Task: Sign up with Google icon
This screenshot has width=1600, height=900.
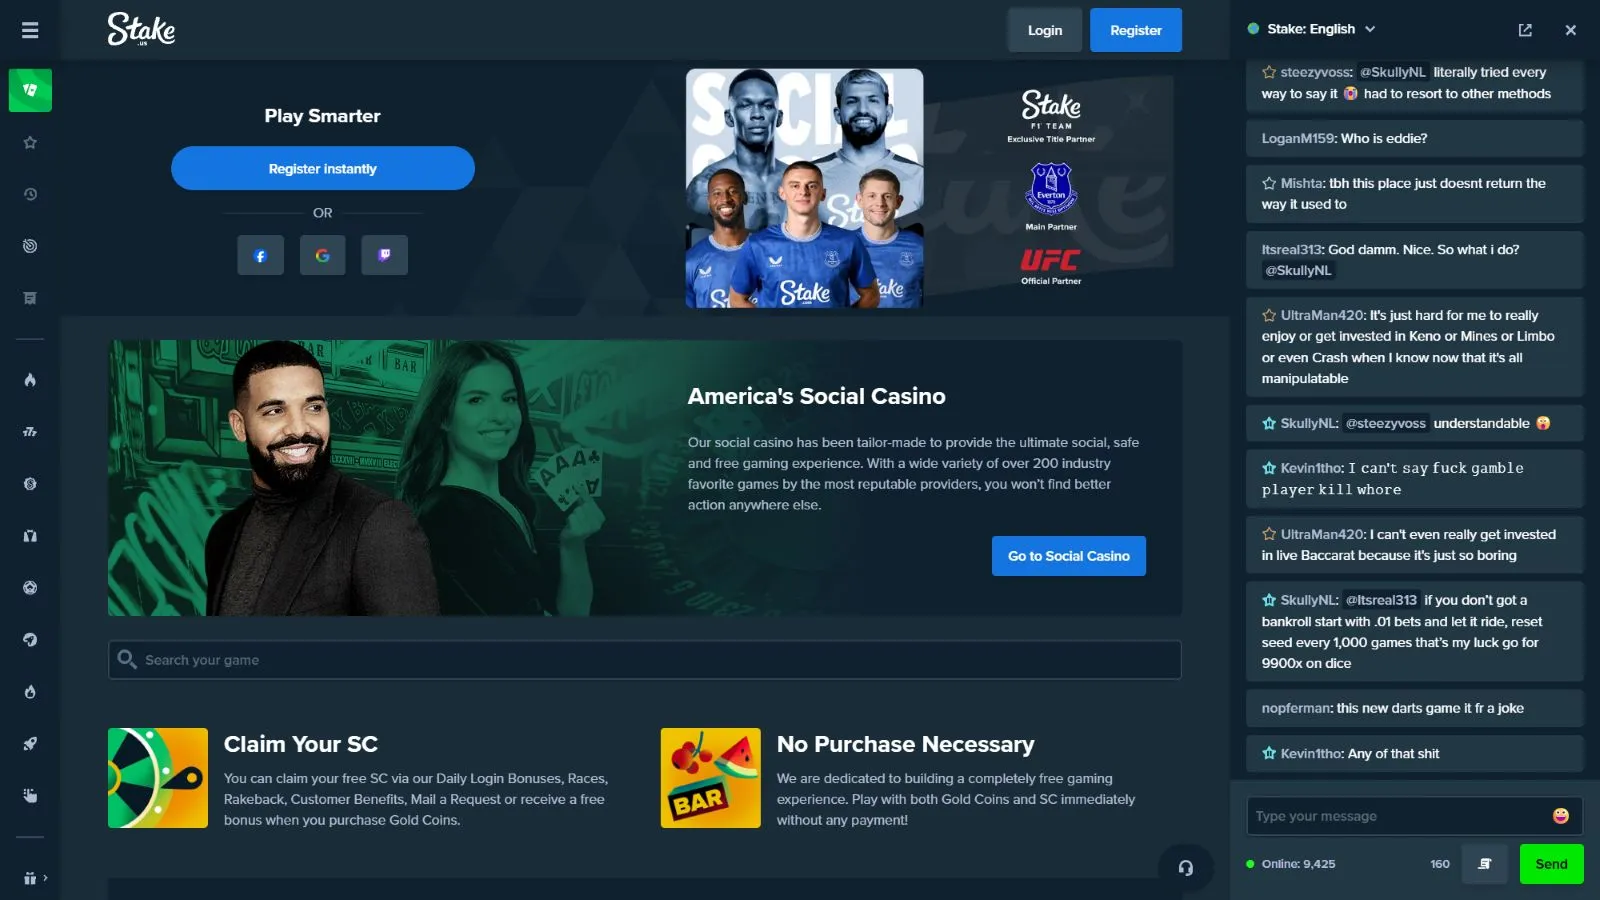Action: coord(322,255)
